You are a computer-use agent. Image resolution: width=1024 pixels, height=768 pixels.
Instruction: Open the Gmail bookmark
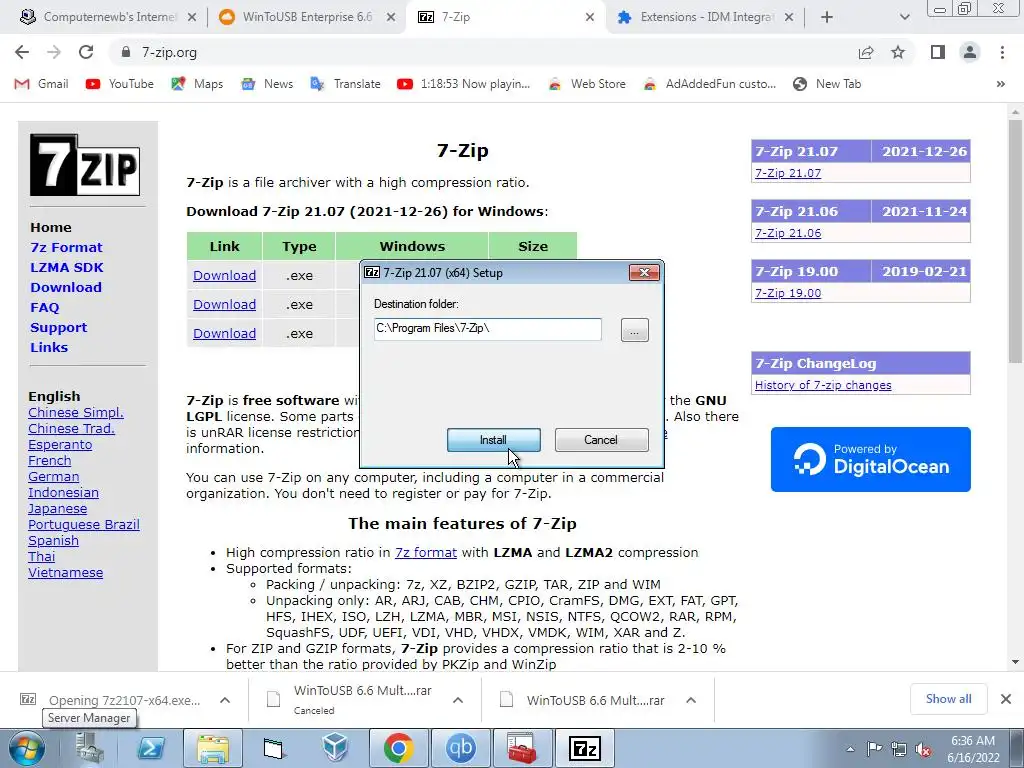42,84
